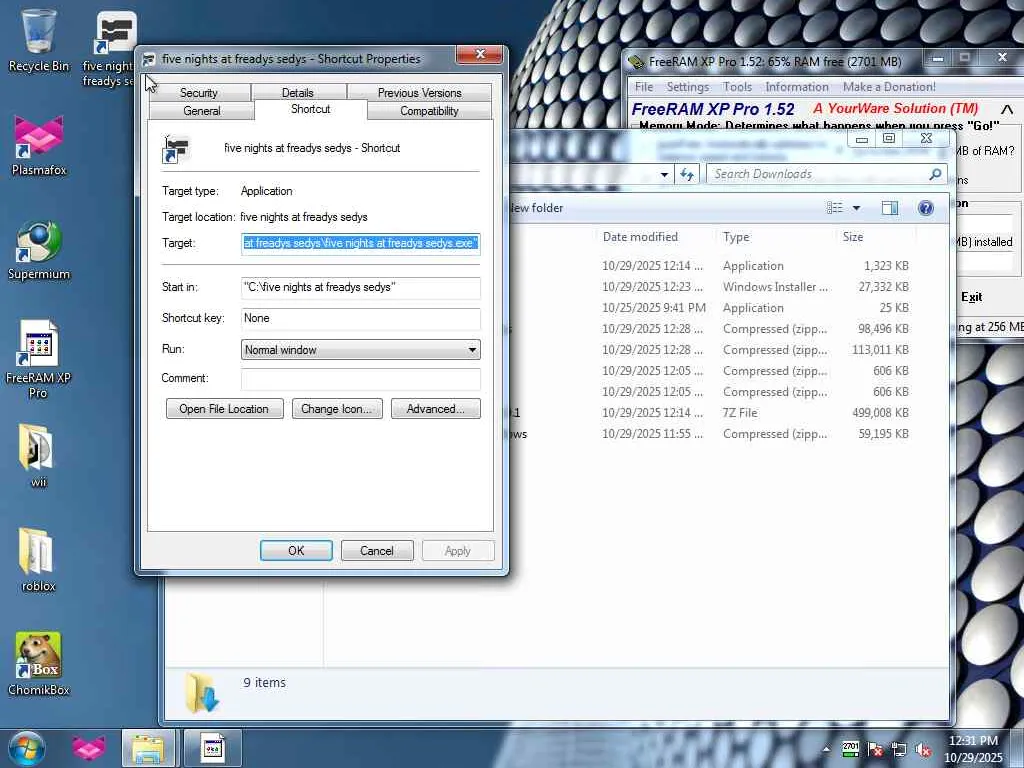Switch to the Previous Versions tab
Viewport: 1024px width, 768px height.
point(419,93)
